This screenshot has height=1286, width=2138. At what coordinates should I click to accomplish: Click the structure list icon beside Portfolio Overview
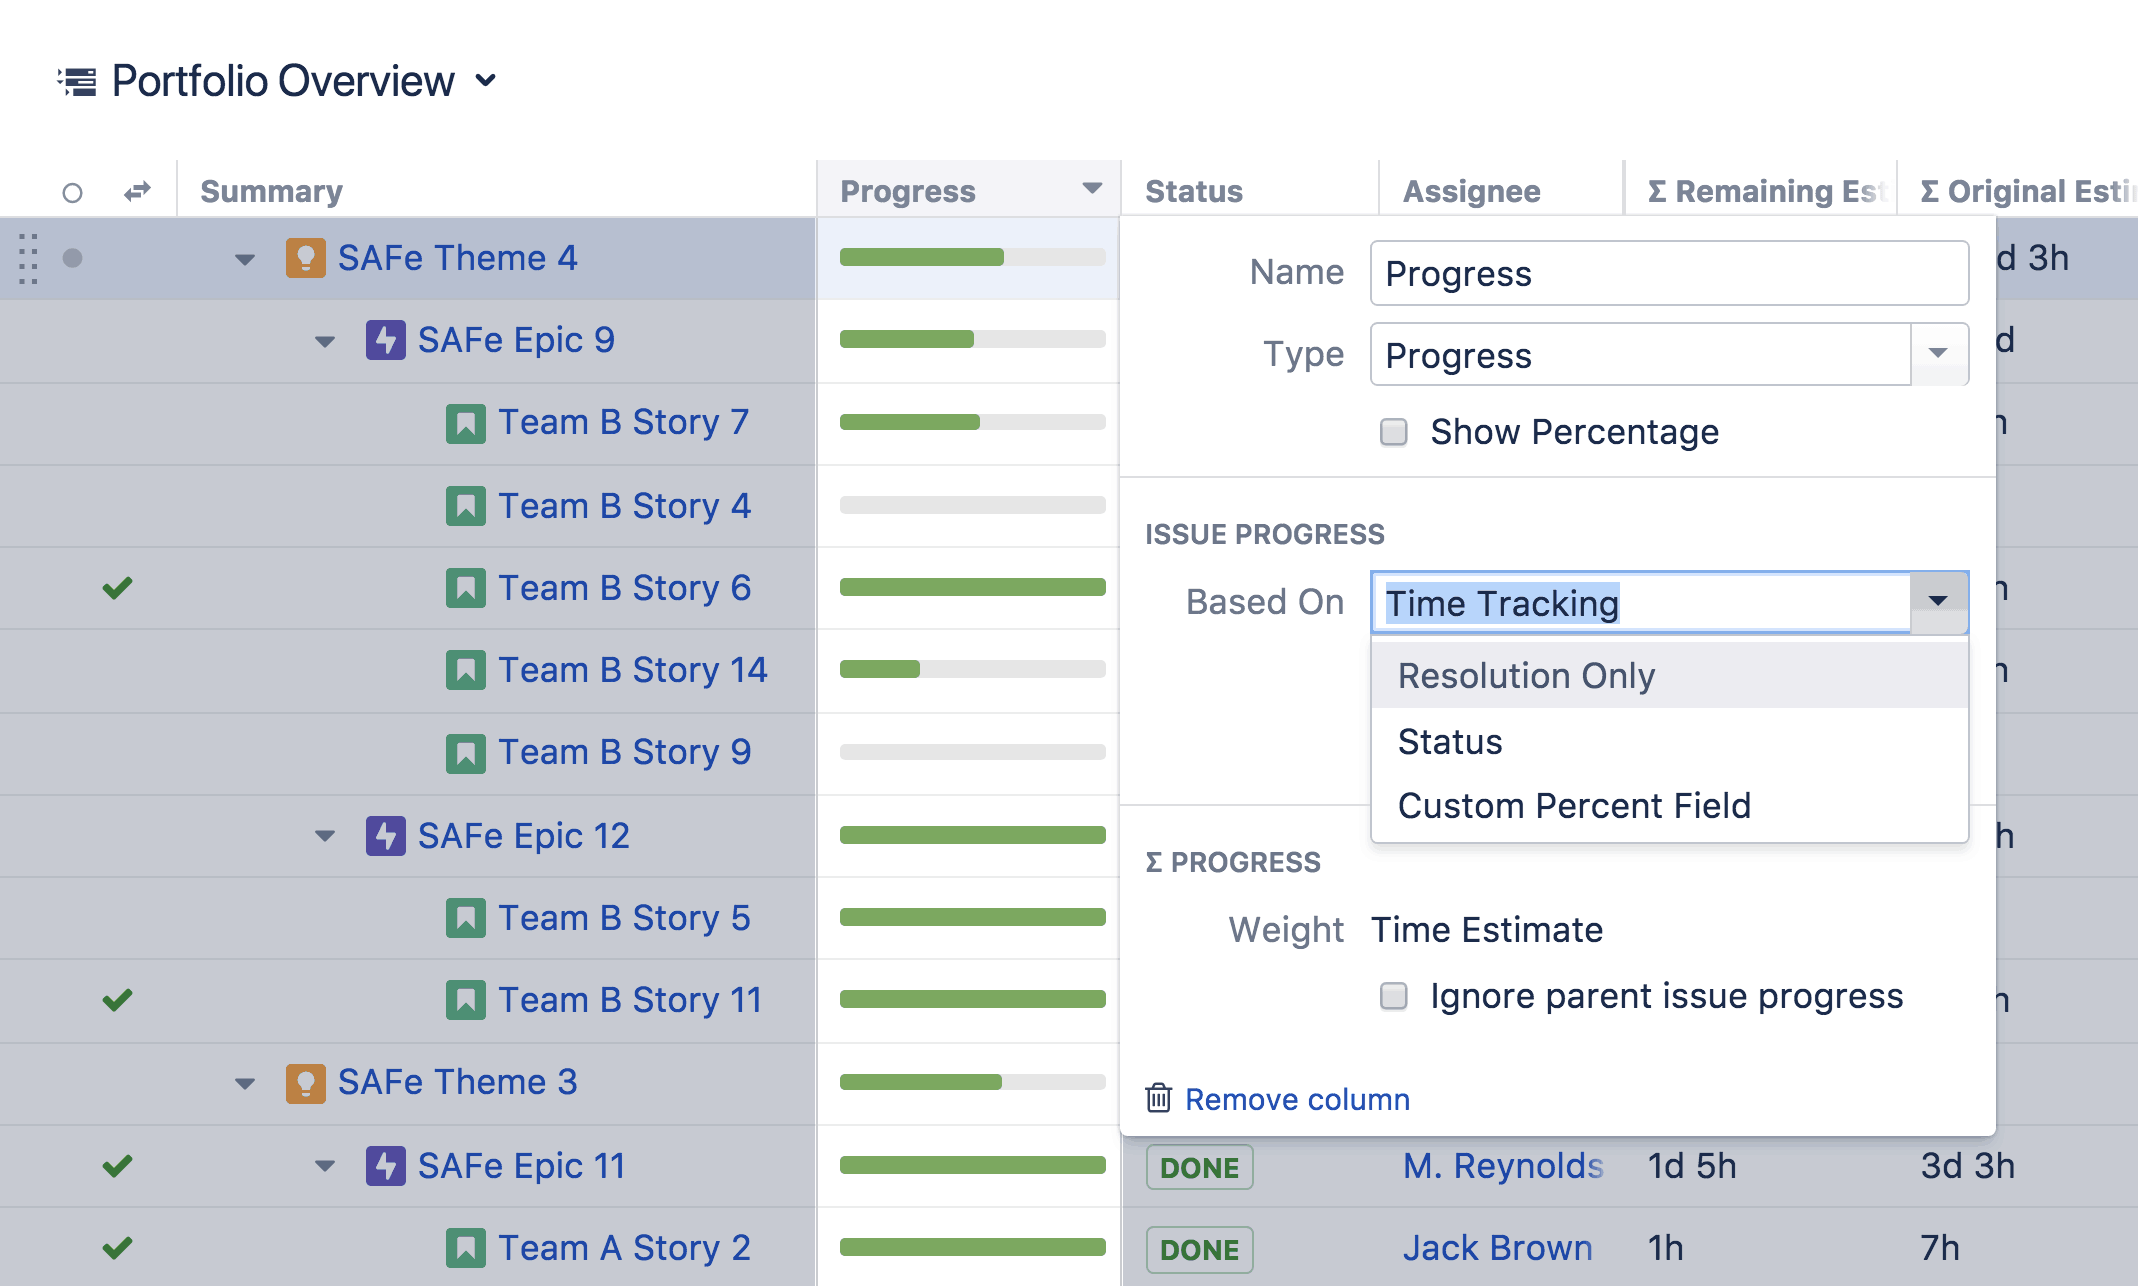pos(77,81)
